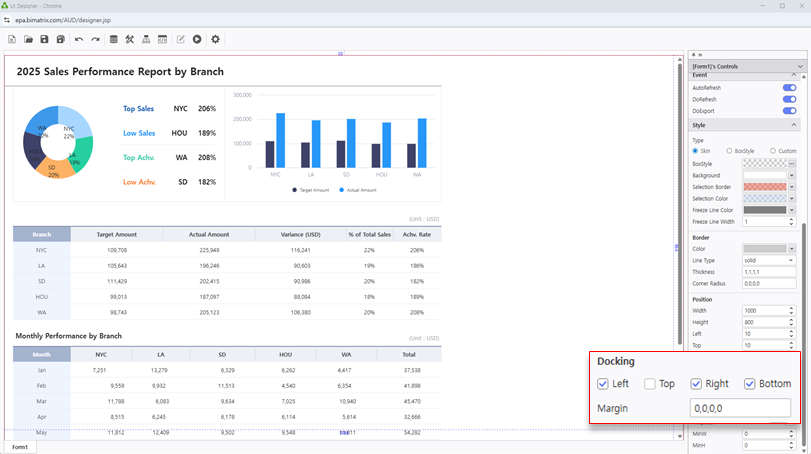Viewport: 811px width, 454px height.
Task: Disable the DoExport toggle
Action: 788,111
